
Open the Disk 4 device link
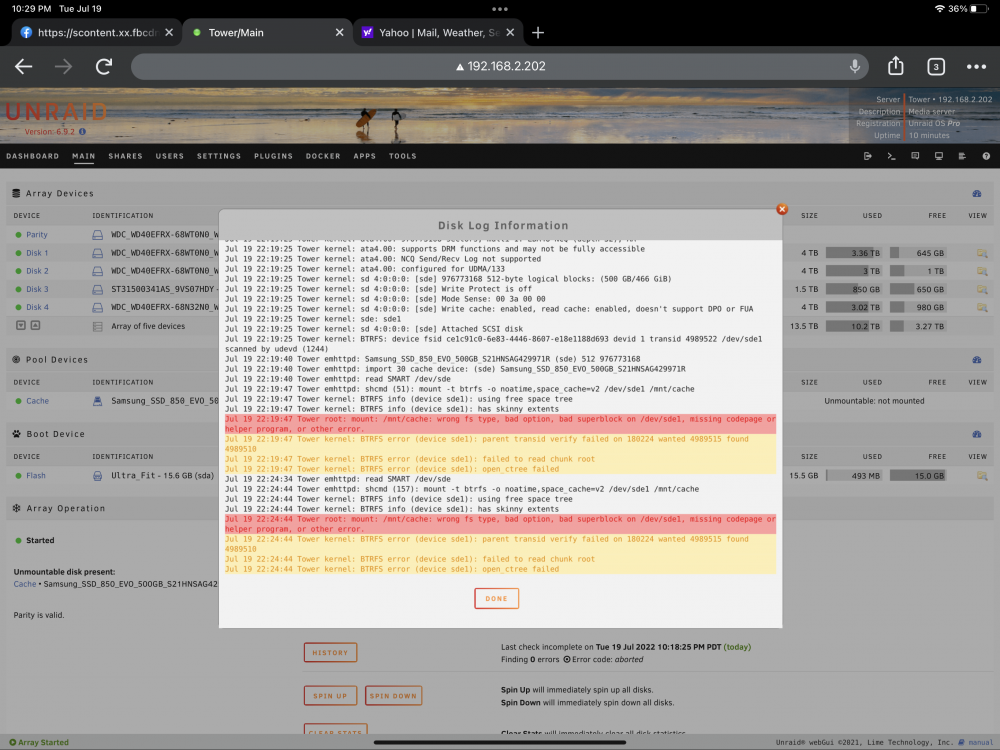(x=37, y=307)
